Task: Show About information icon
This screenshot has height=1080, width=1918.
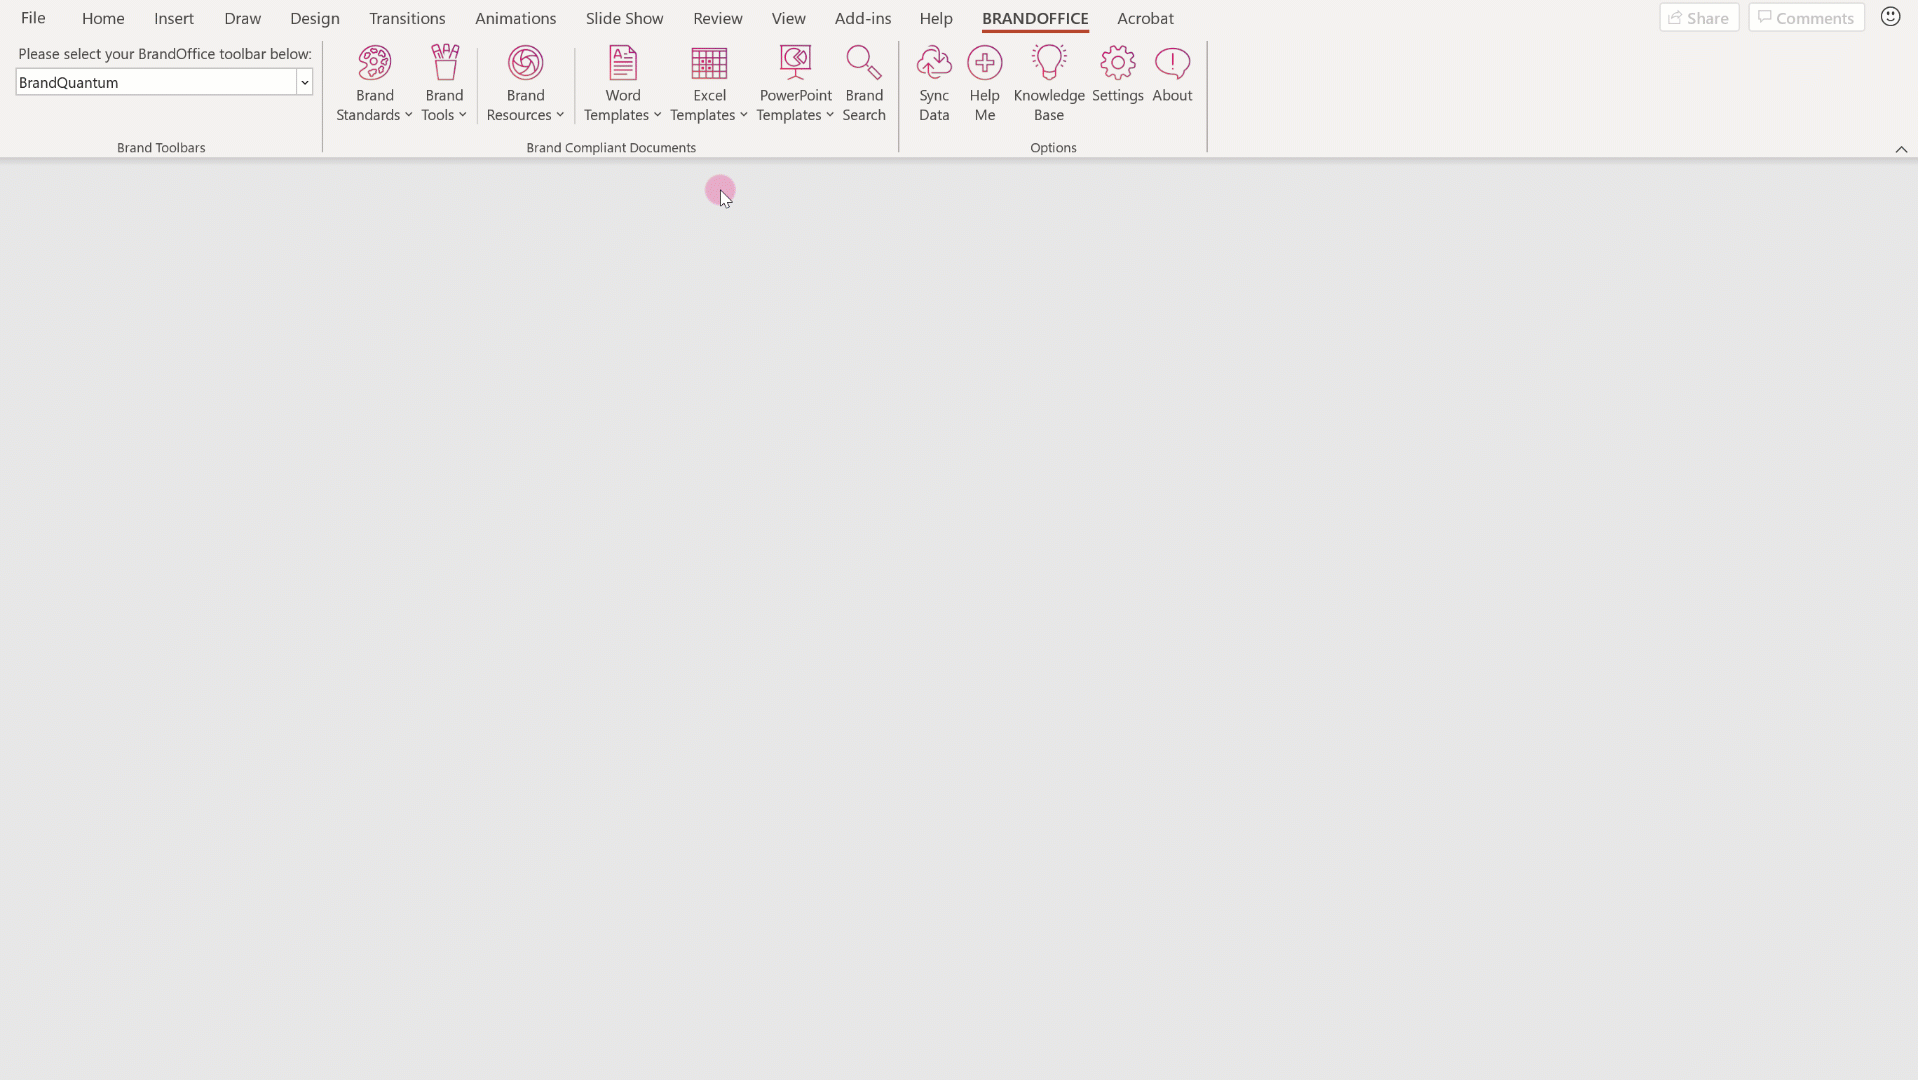Action: [x=1172, y=63]
